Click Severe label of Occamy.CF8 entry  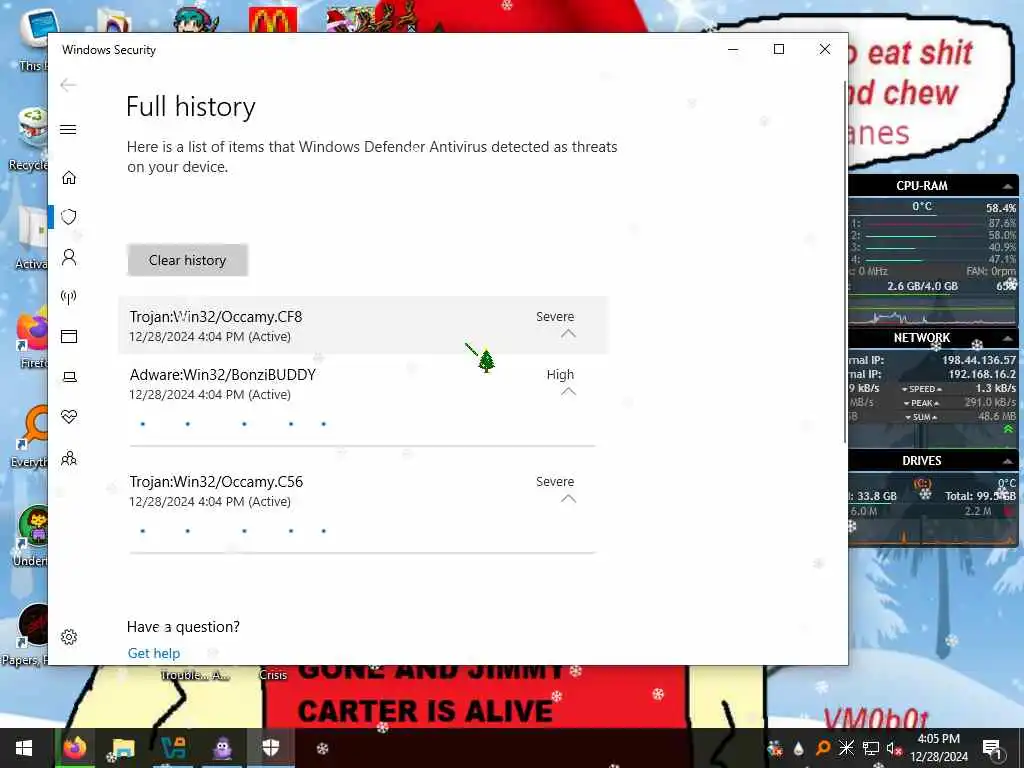click(x=555, y=316)
